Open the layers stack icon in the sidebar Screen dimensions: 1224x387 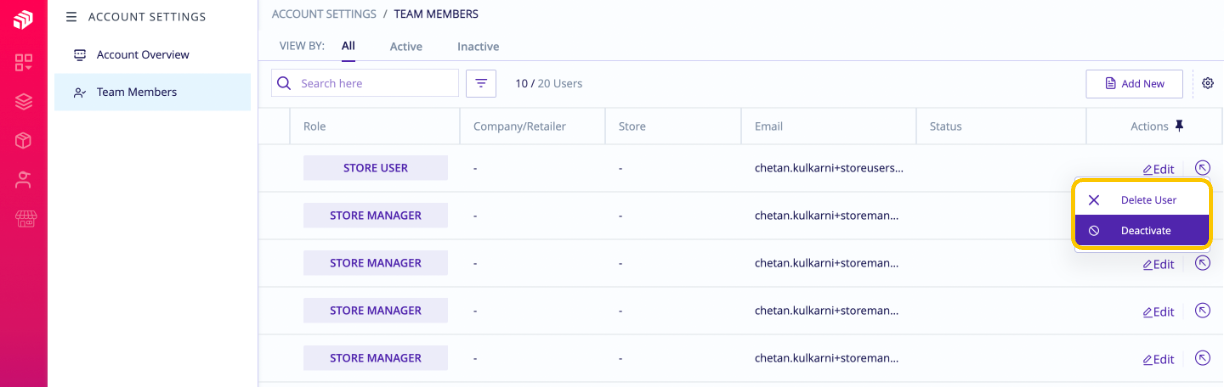(x=23, y=102)
